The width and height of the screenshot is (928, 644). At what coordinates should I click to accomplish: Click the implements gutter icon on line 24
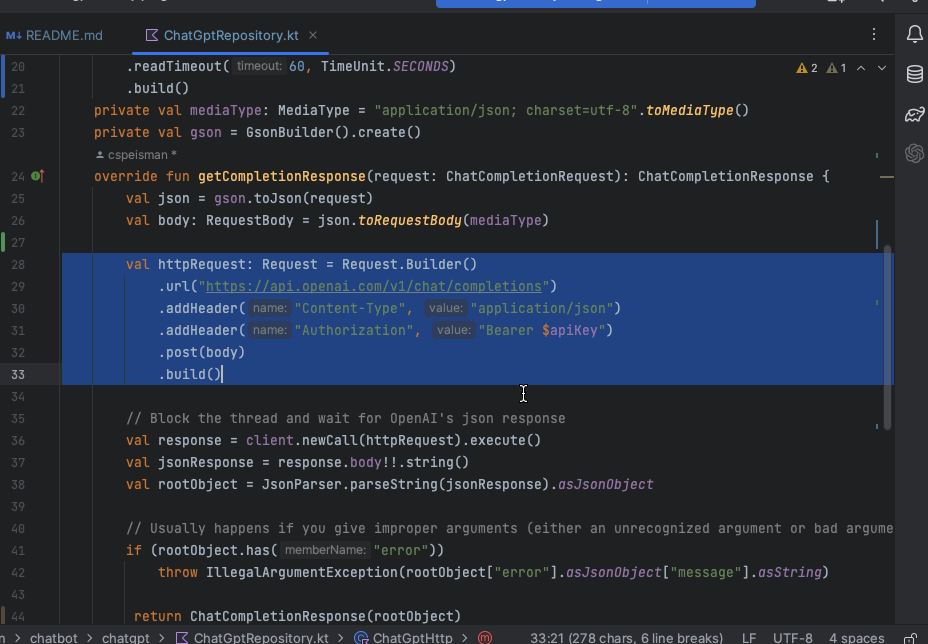click(37, 176)
